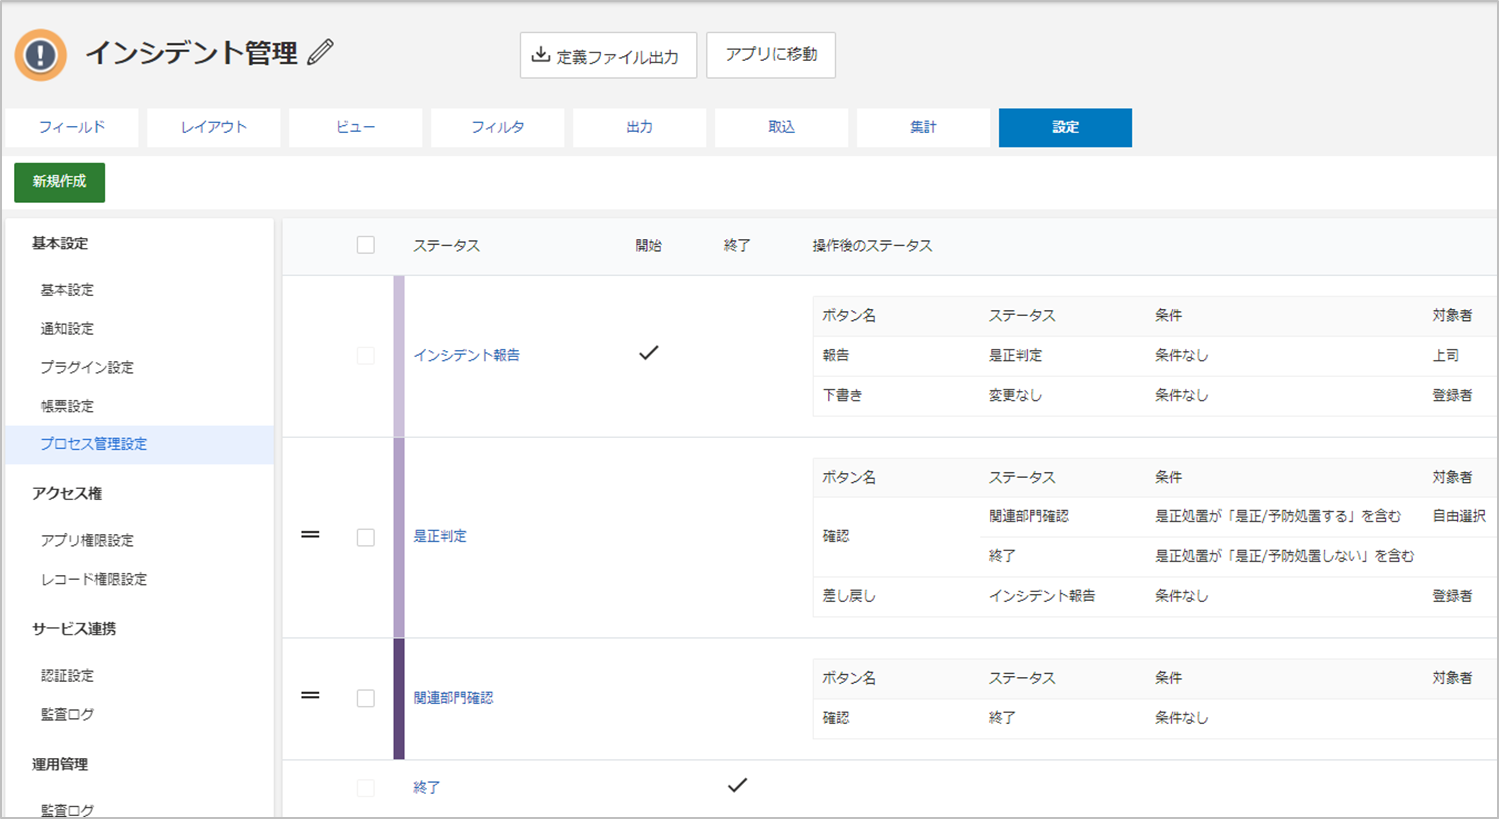Click the ステータス column header of main table
Image resolution: width=1499 pixels, height=819 pixels.
(446, 246)
